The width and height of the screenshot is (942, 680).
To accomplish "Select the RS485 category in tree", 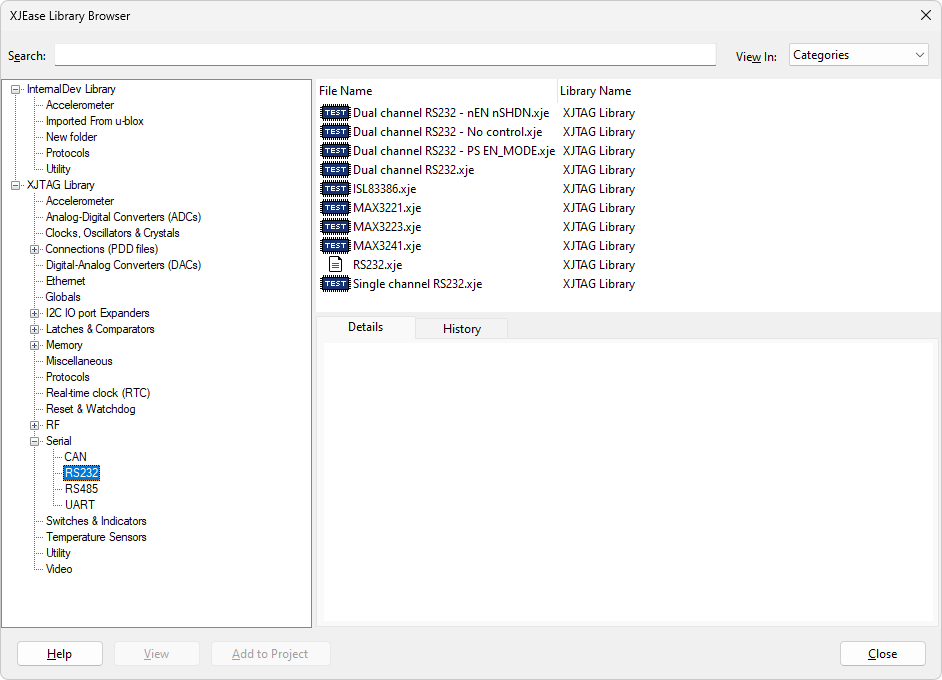I will click(81, 489).
